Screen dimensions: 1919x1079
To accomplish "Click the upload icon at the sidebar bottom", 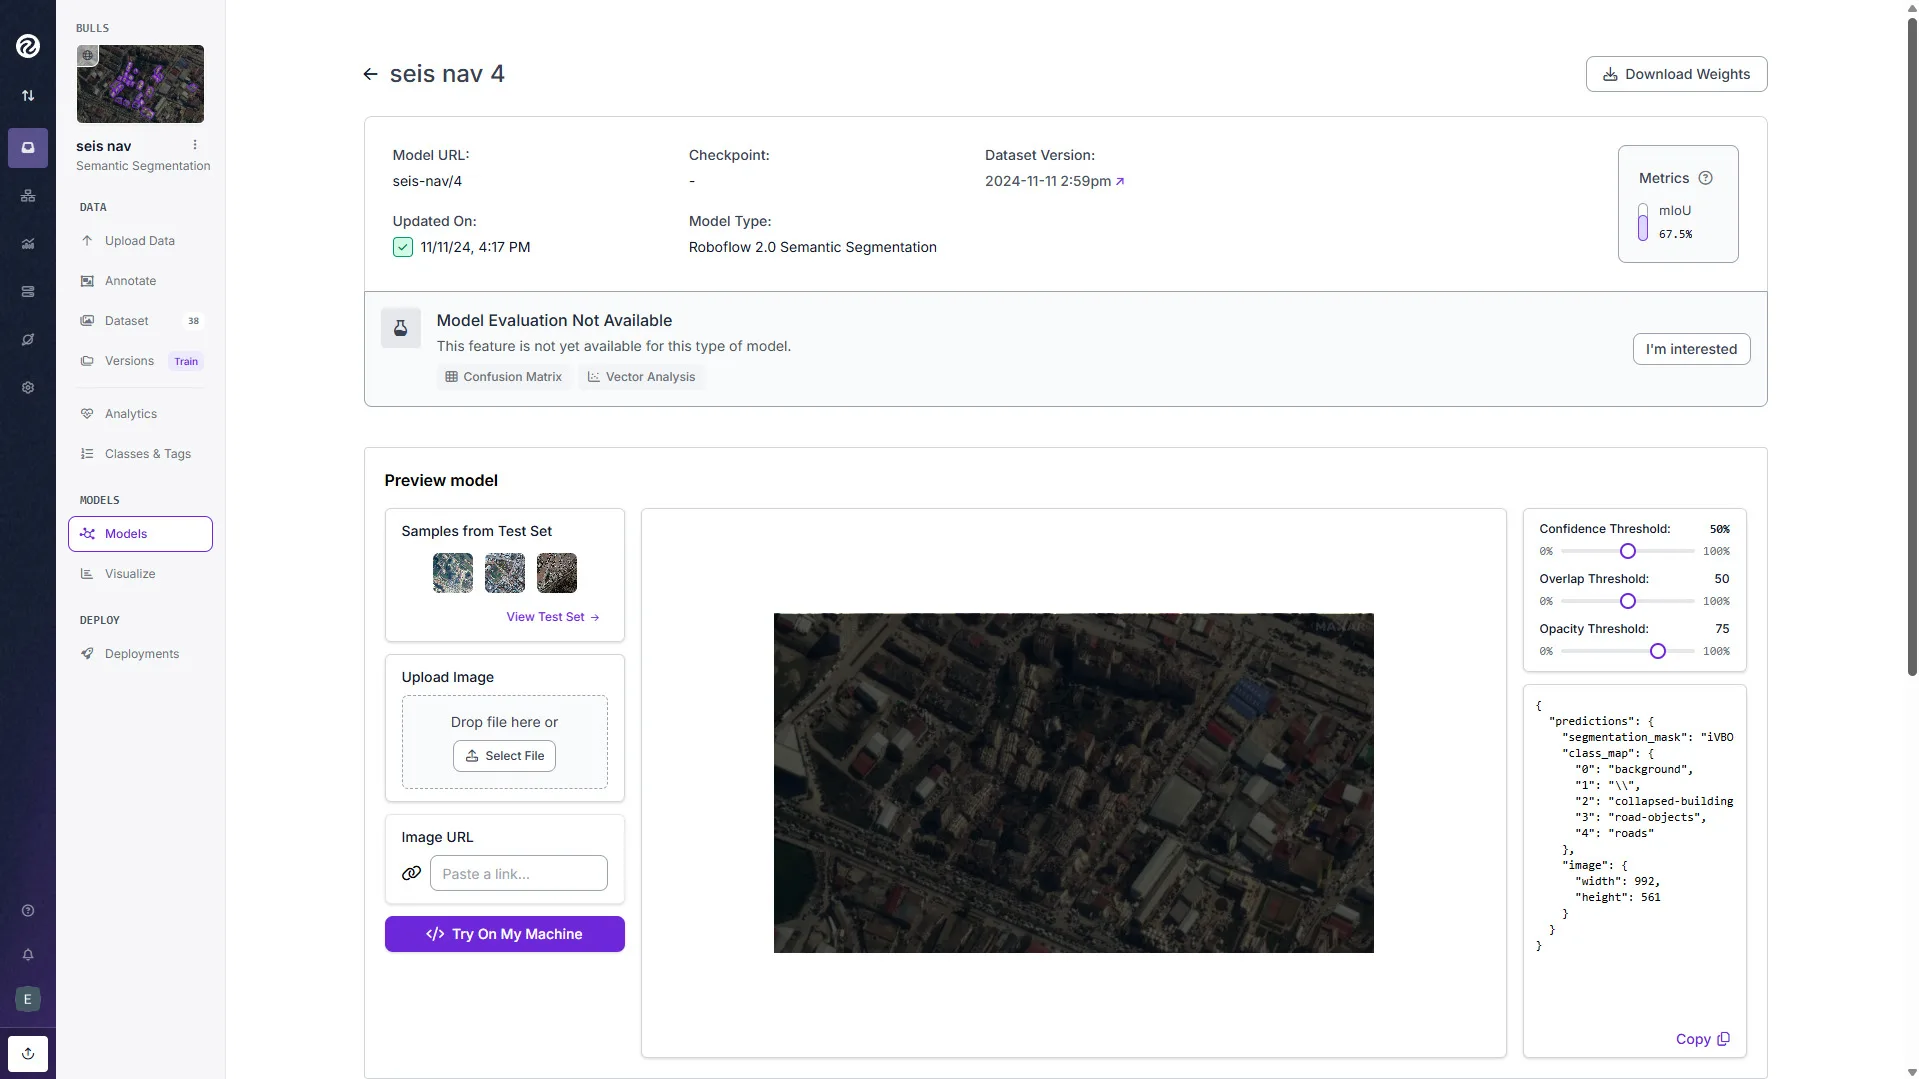I will tap(28, 1053).
